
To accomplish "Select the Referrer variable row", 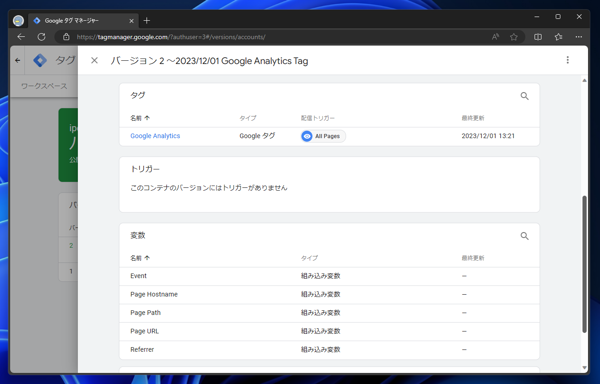I will tap(329, 350).
